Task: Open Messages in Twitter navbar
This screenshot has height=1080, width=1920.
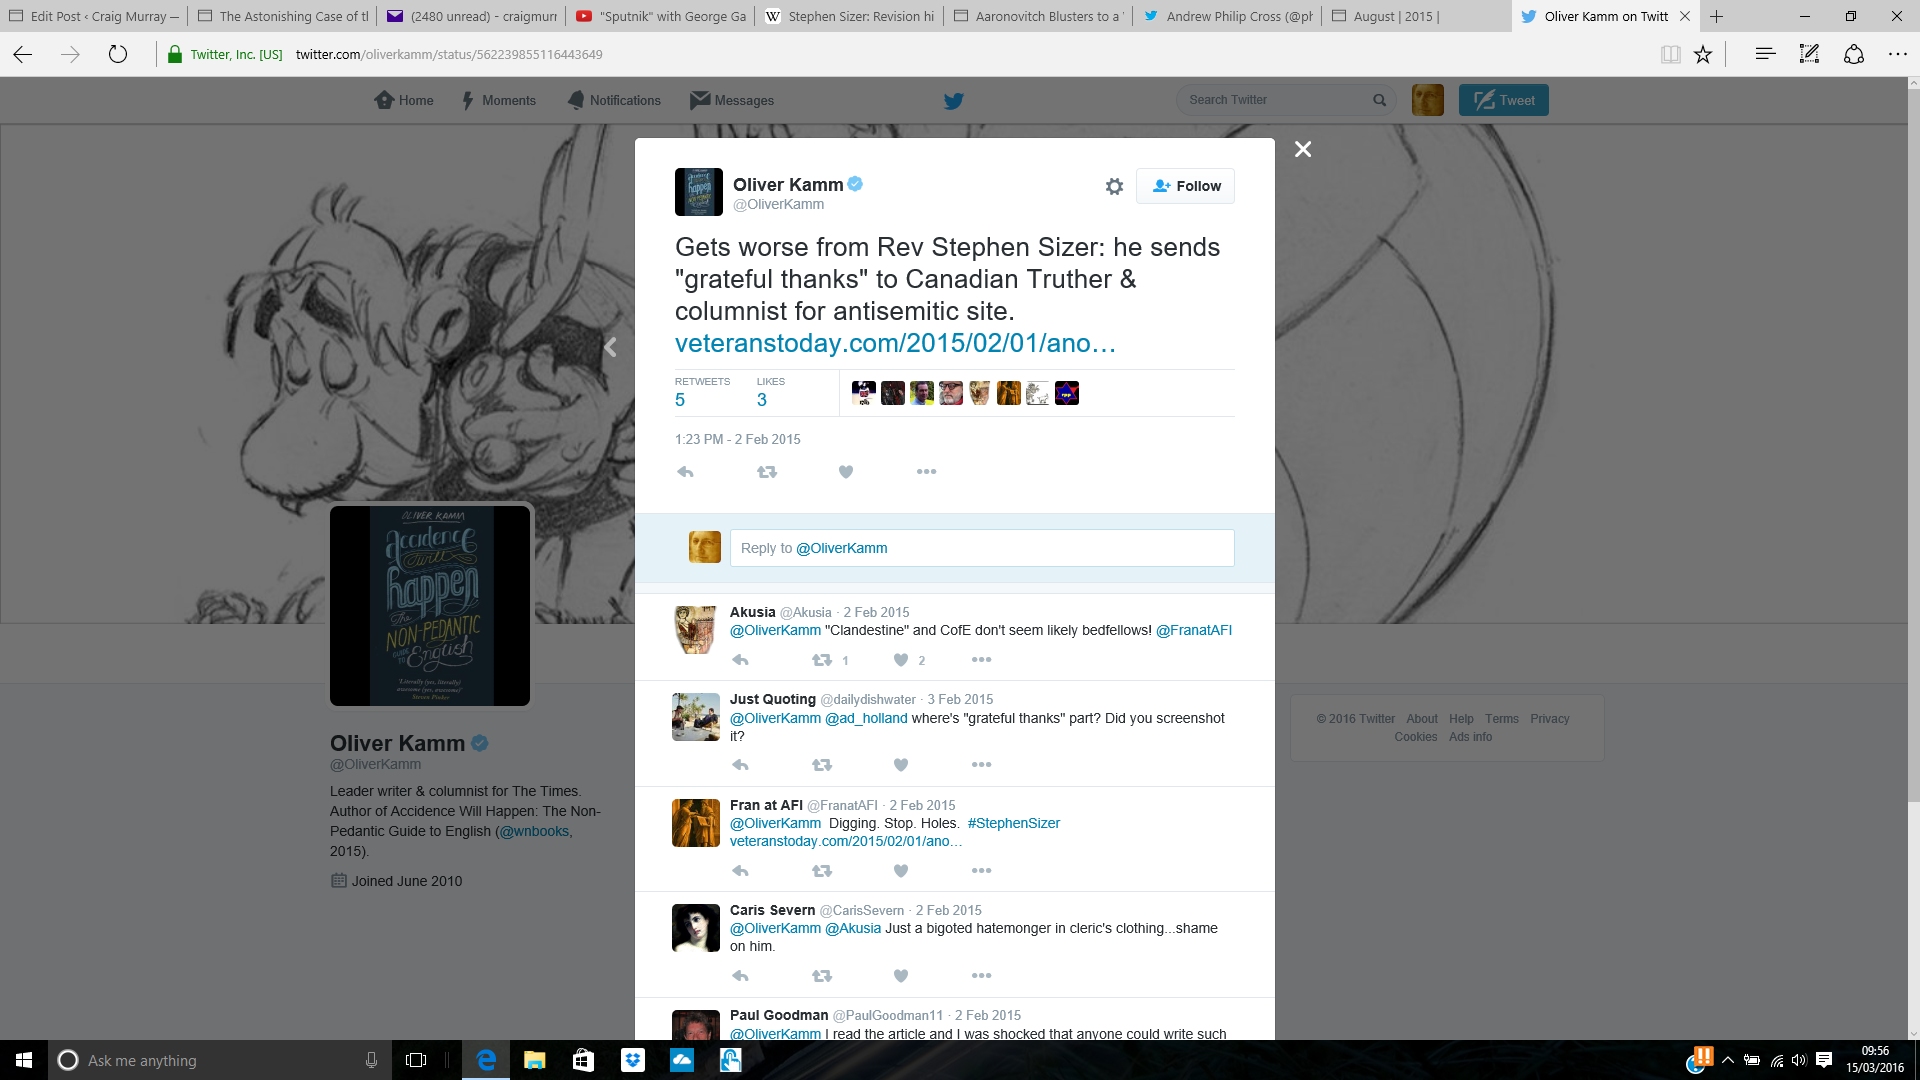Action: 732,100
